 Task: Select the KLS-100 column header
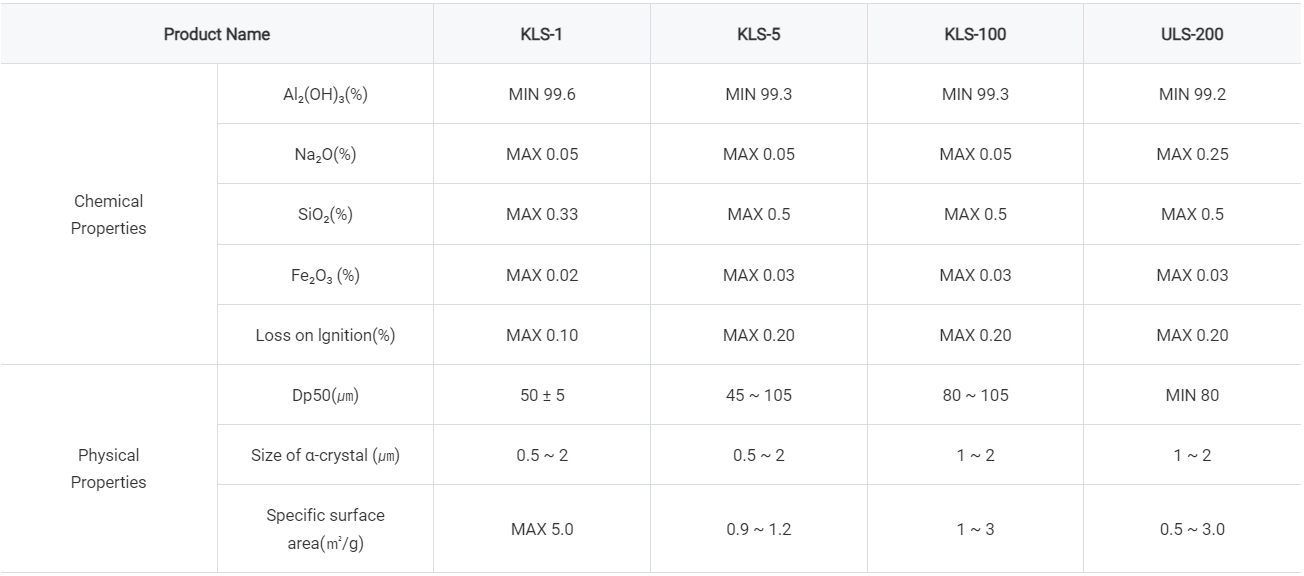pyautogui.click(x=975, y=34)
